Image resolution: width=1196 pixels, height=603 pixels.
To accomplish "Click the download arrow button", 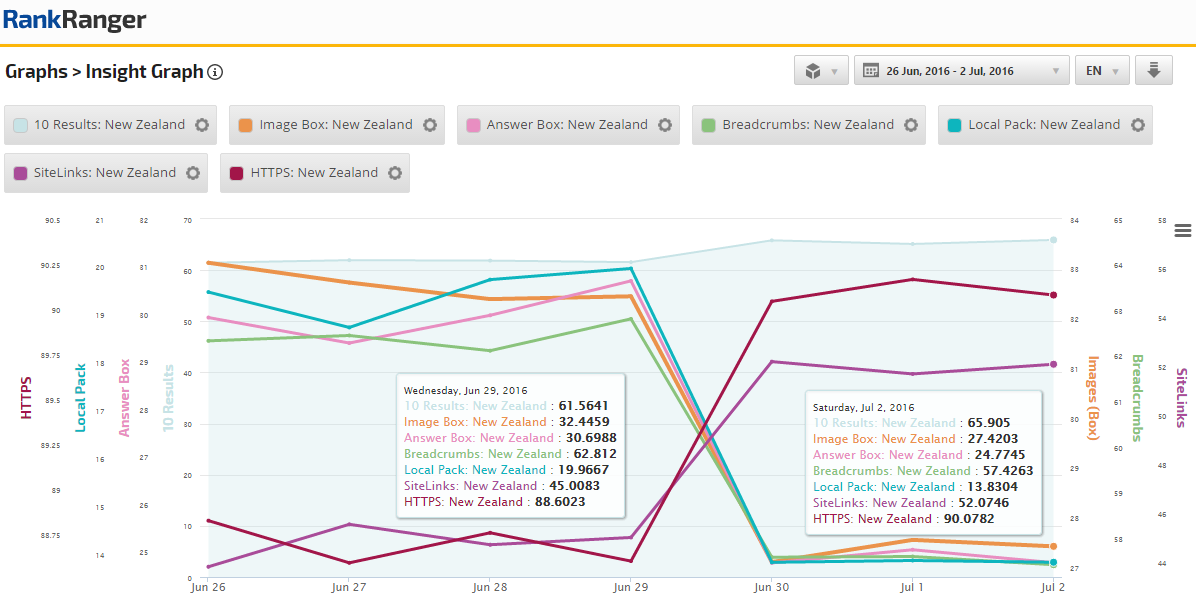I will [x=1153, y=71].
